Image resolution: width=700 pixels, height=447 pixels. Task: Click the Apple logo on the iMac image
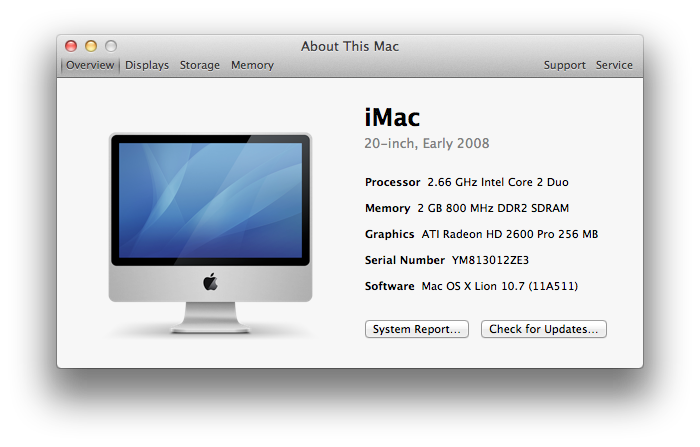click(210, 282)
